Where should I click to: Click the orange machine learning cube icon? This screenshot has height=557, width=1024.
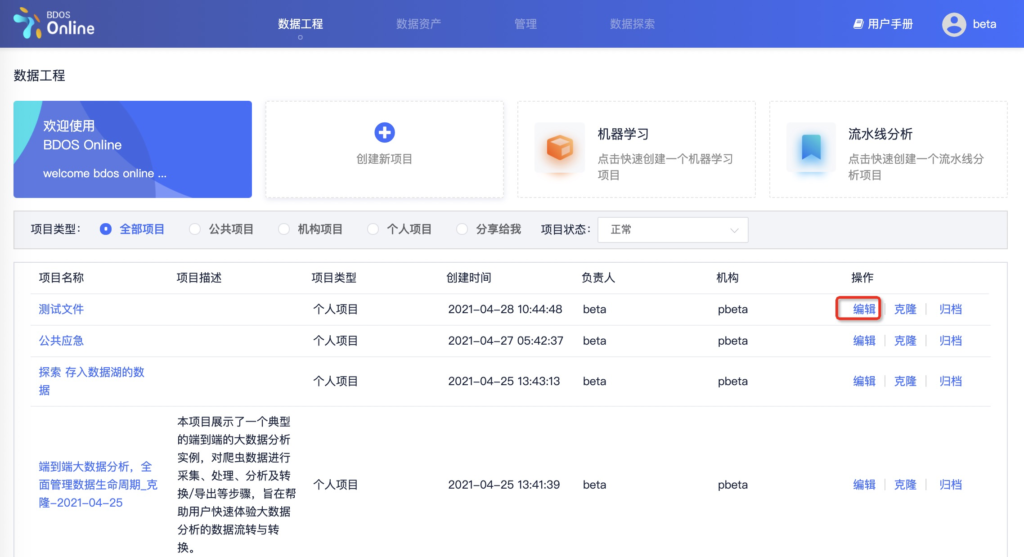[559, 148]
